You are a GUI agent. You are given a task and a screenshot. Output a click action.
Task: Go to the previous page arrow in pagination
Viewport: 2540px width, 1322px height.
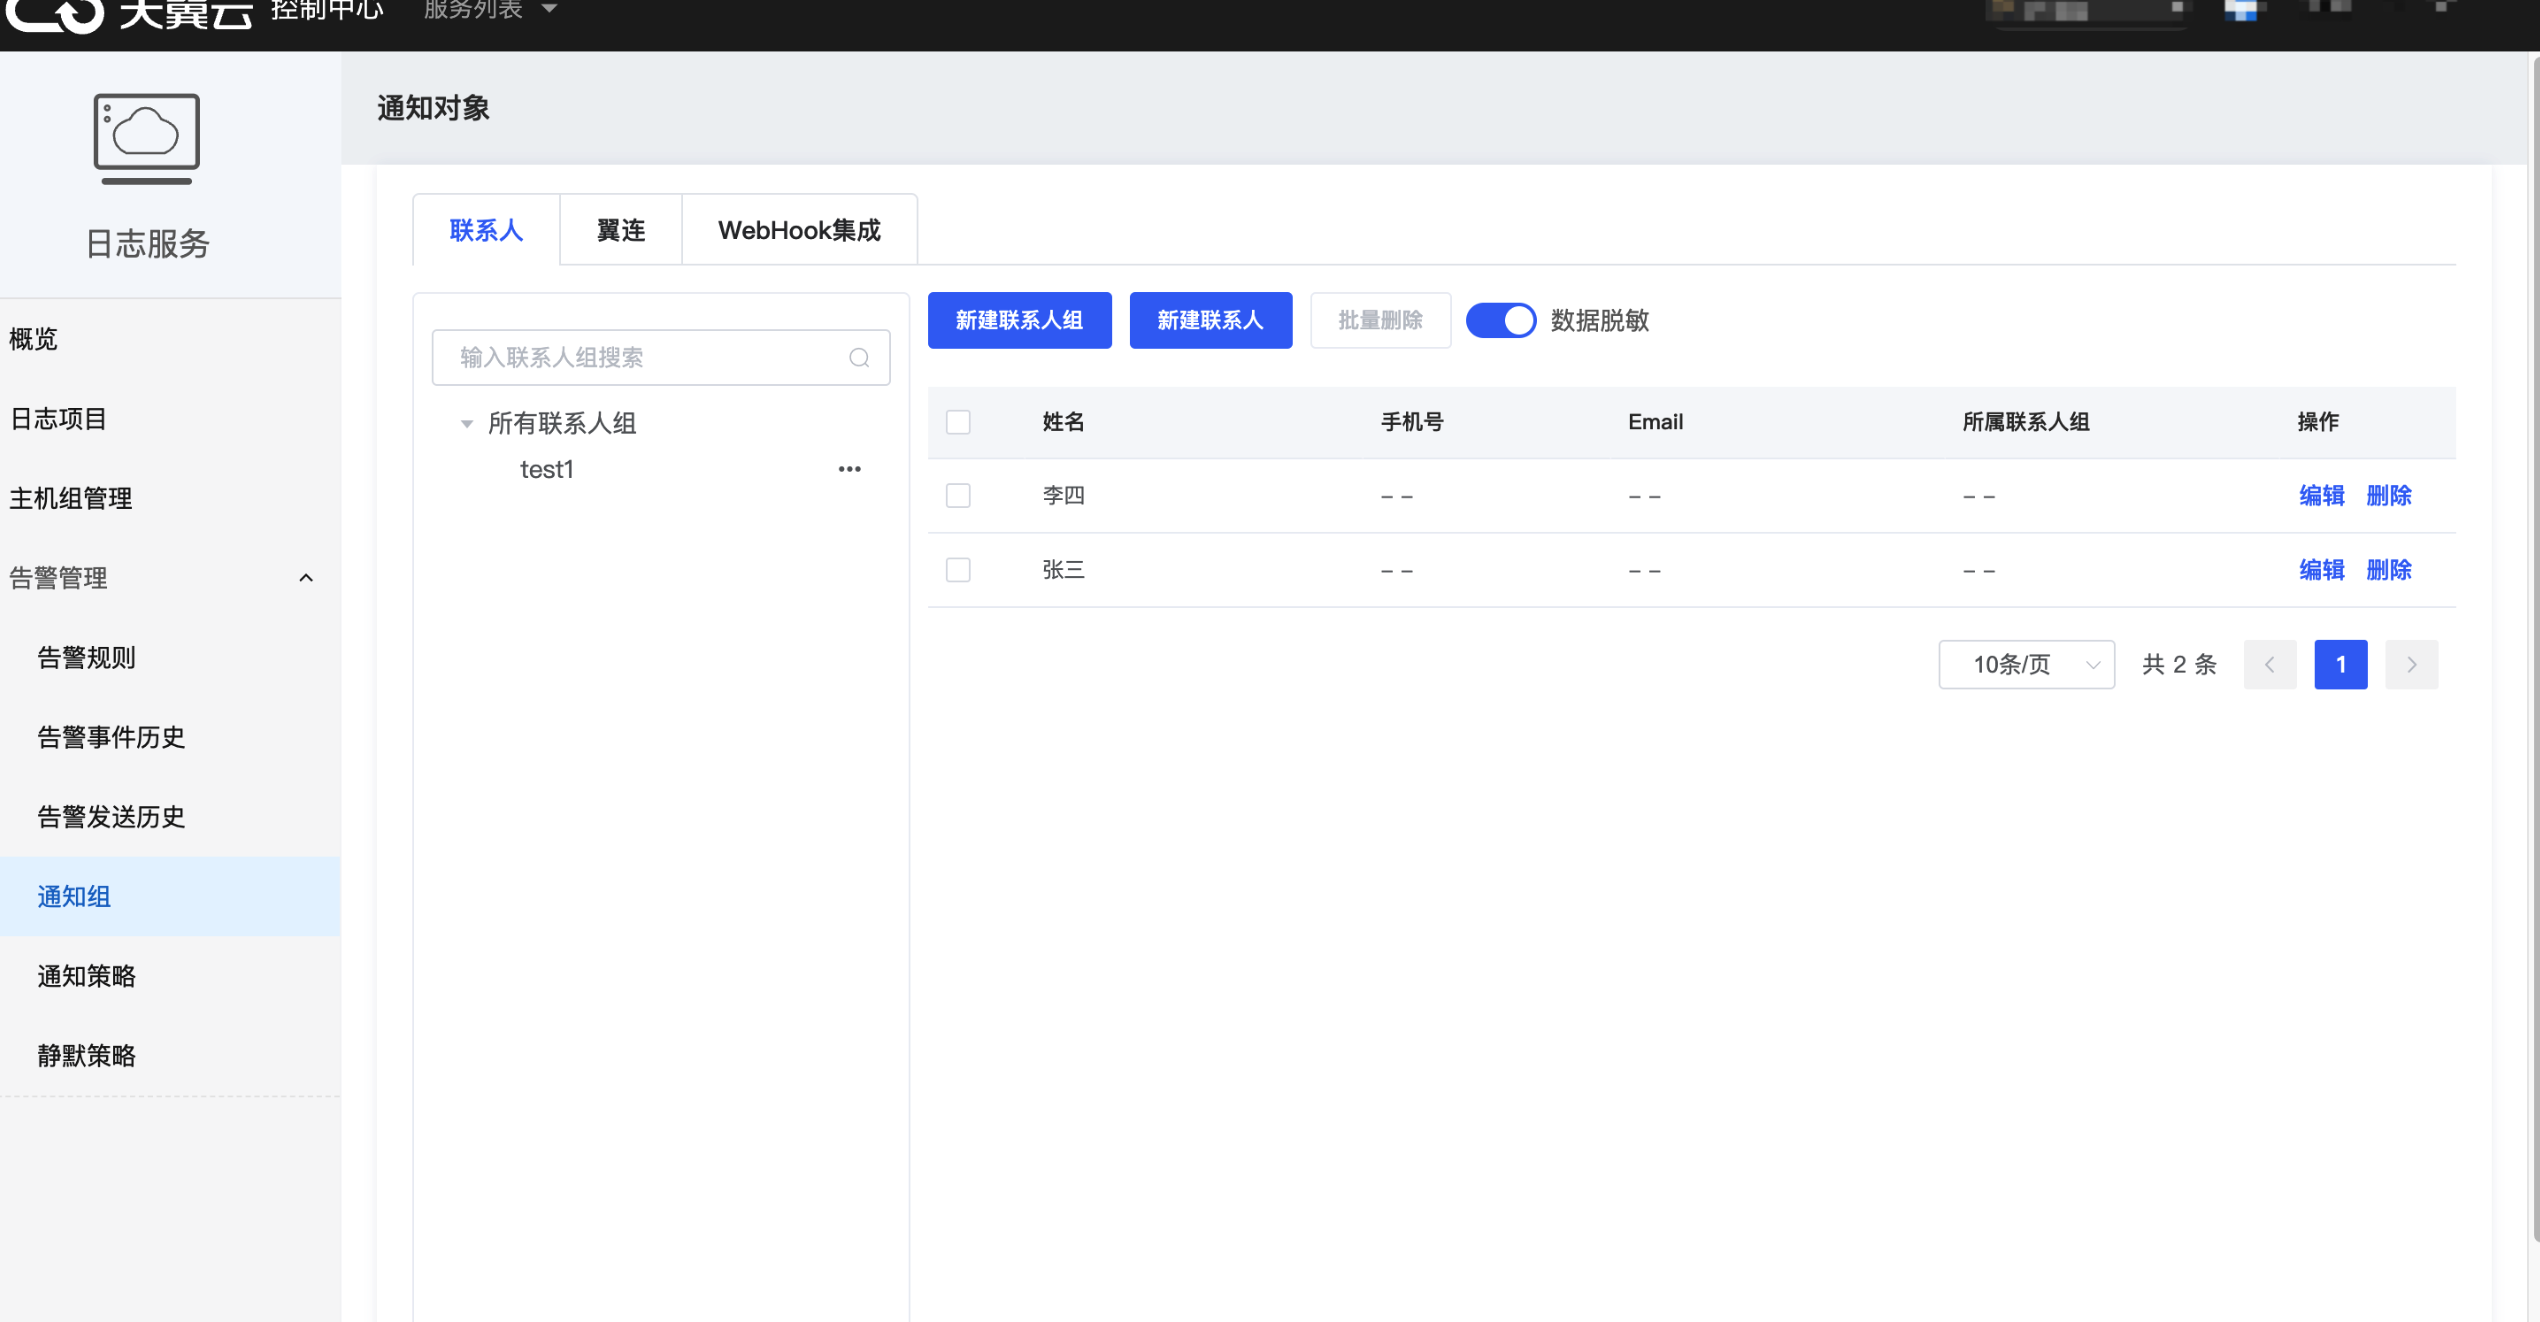(2269, 665)
